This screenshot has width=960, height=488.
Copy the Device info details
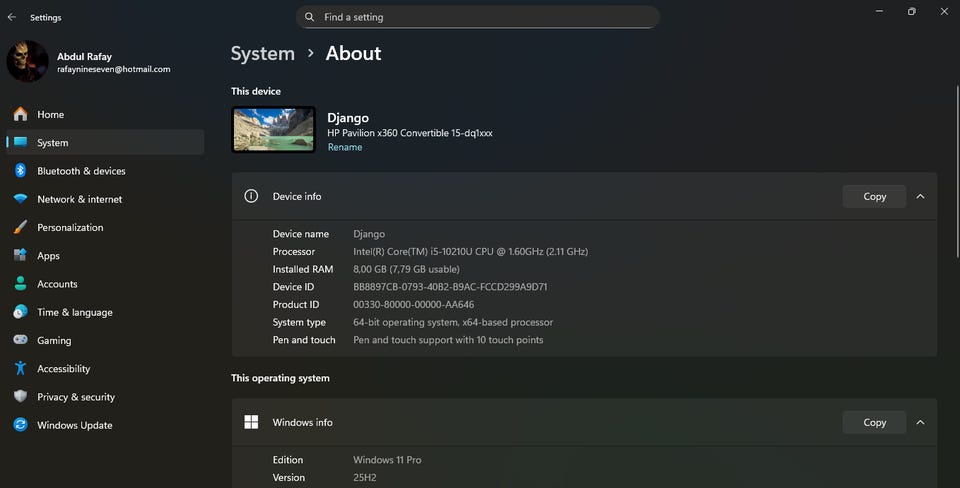(874, 197)
